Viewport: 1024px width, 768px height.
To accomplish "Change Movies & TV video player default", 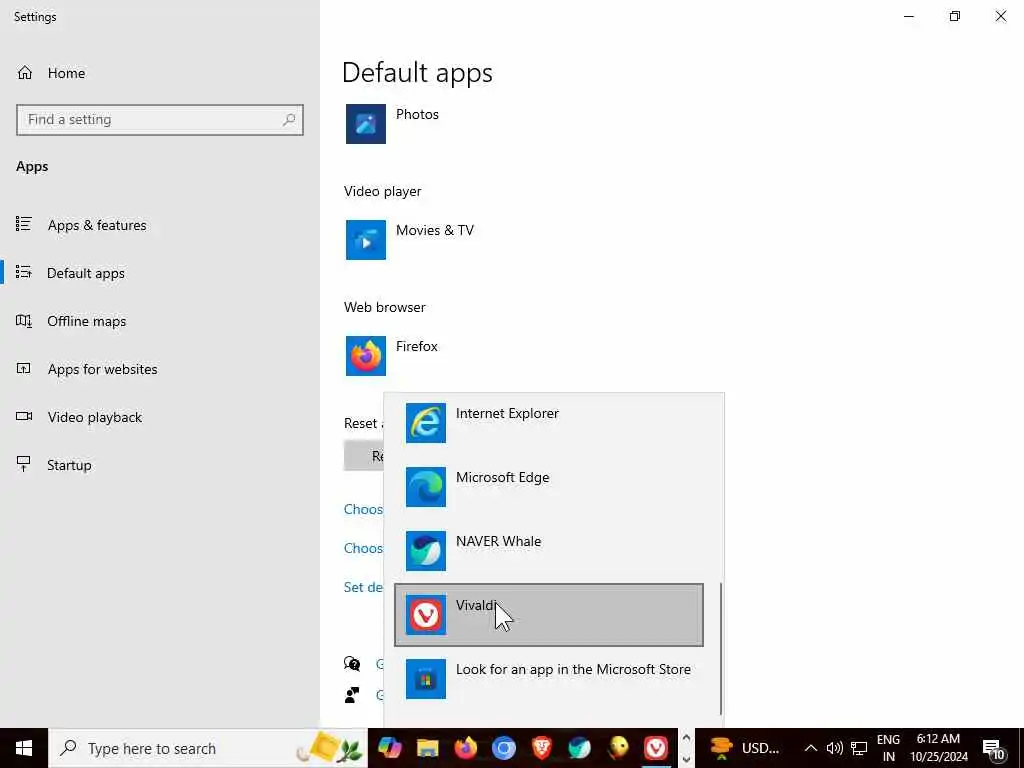I will 435,231.
